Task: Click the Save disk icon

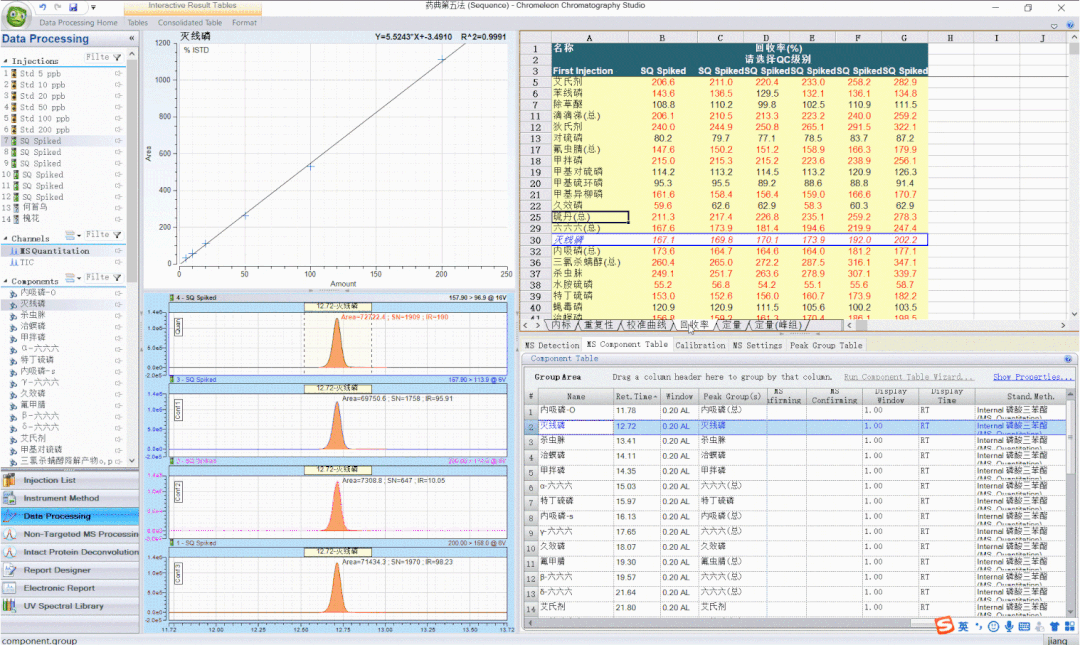Action: pyautogui.click(x=73, y=7)
